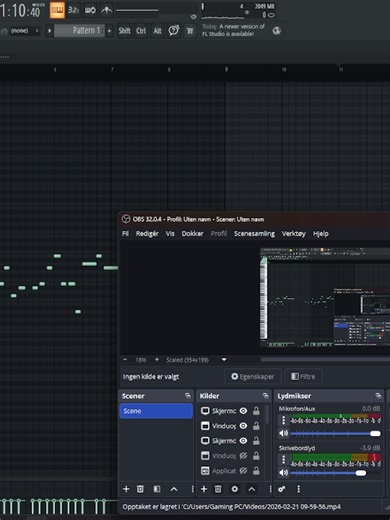Click the OBS preview thumbnail
Image resolution: width=390 pixels, height=520 pixels.
pyautogui.click(x=325, y=298)
